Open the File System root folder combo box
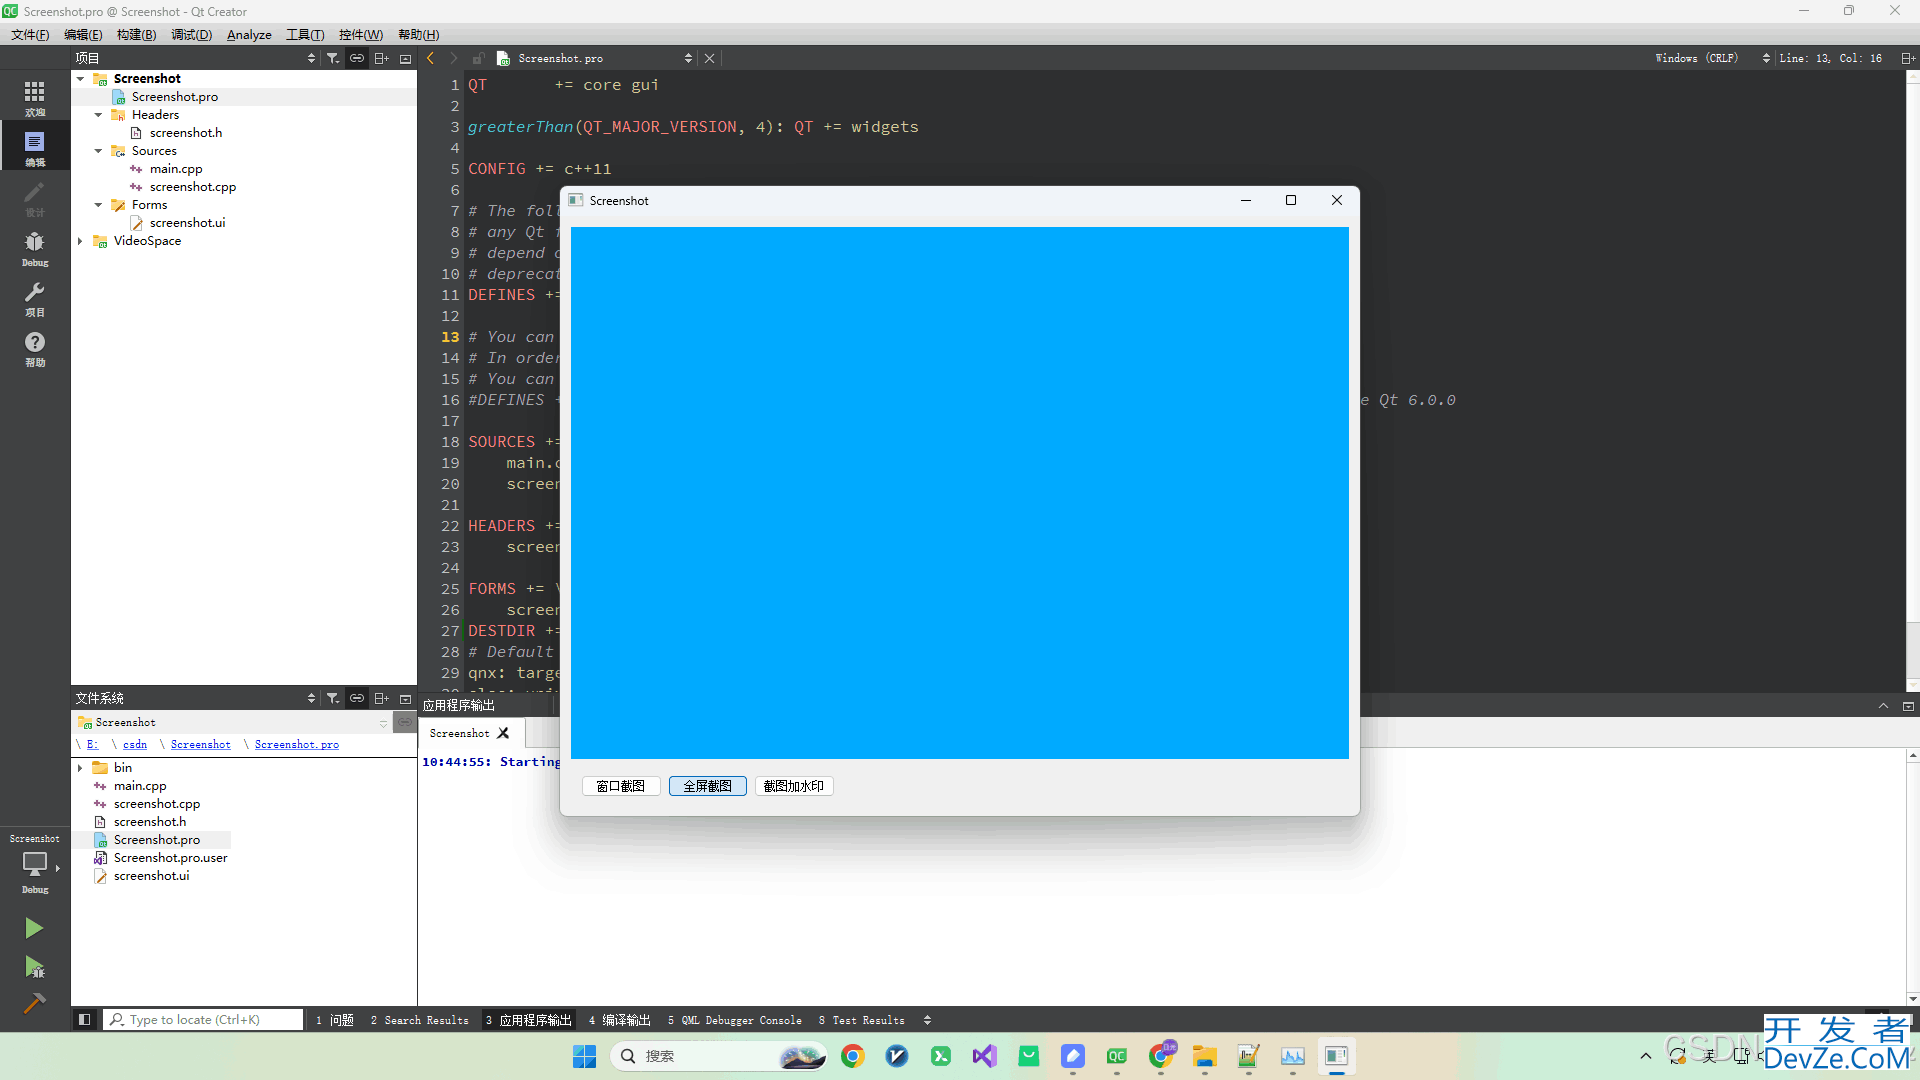The height and width of the screenshot is (1080, 1920). tap(233, 722)
